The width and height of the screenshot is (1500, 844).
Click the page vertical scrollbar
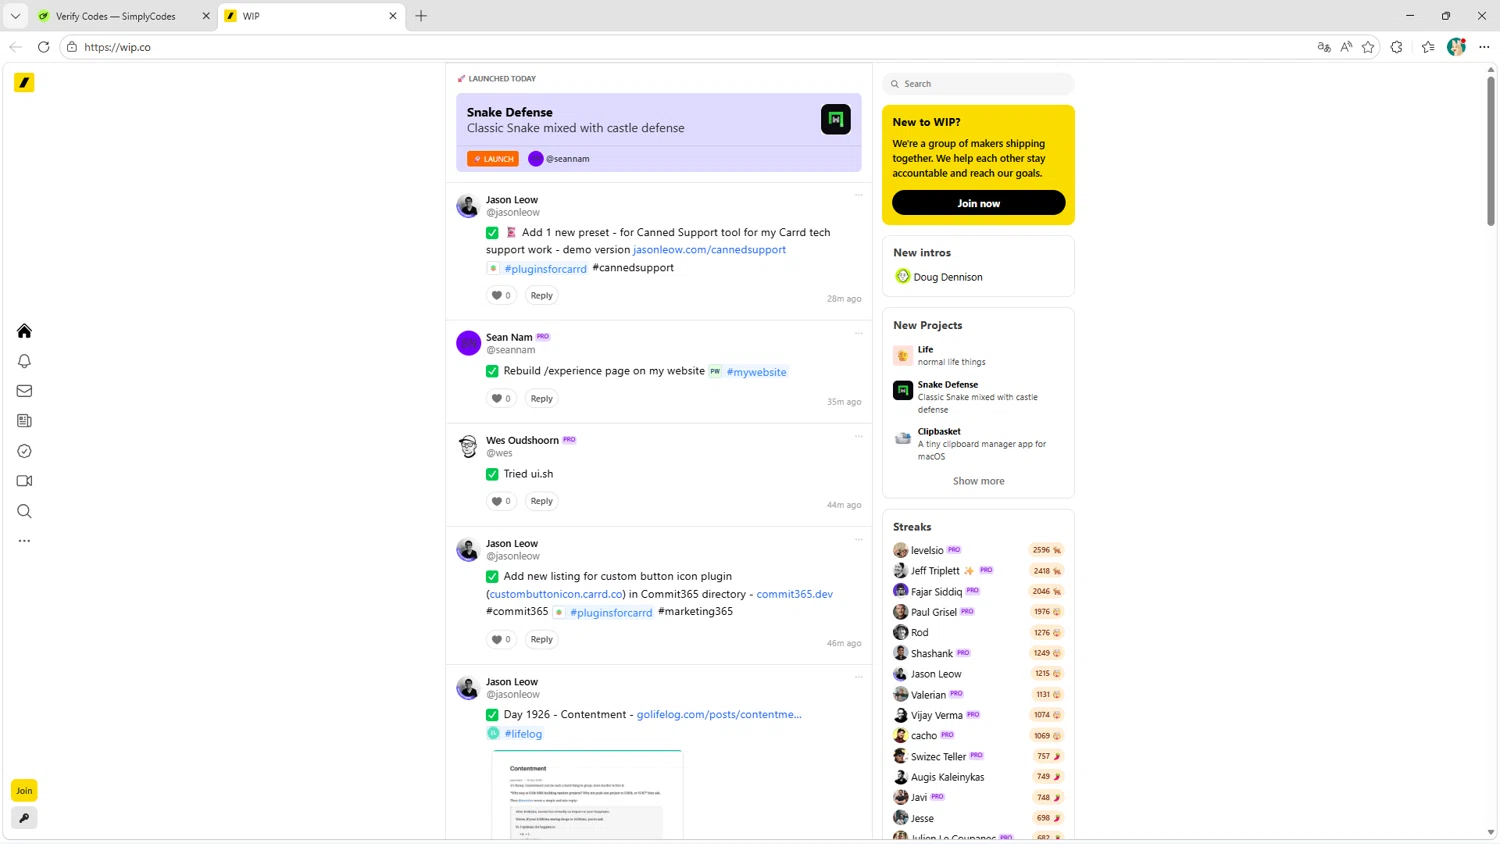coord(1490,150)
